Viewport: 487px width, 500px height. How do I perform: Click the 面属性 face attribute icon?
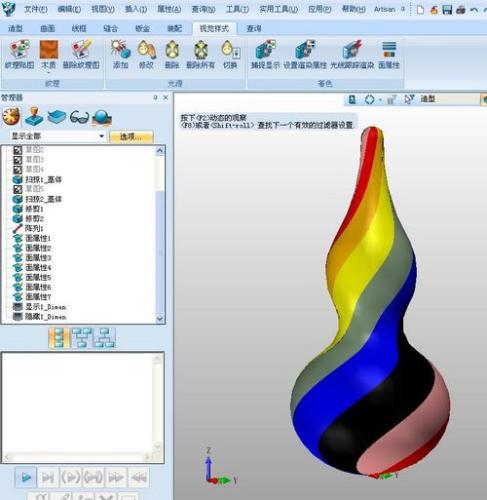click(389, 50)
